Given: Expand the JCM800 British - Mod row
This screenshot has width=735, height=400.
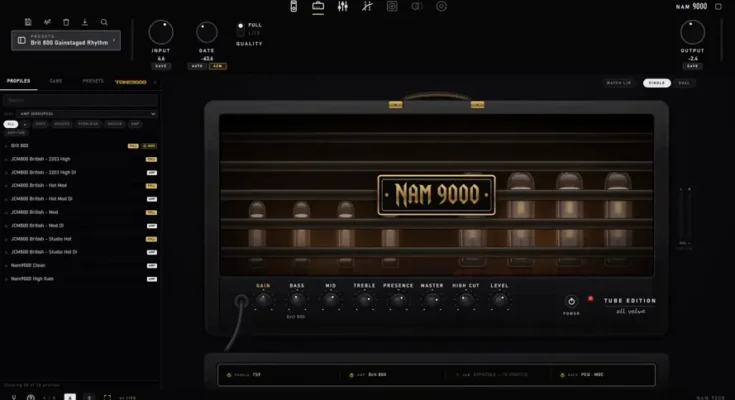Looking at the screenshot, I should point(6,212).
